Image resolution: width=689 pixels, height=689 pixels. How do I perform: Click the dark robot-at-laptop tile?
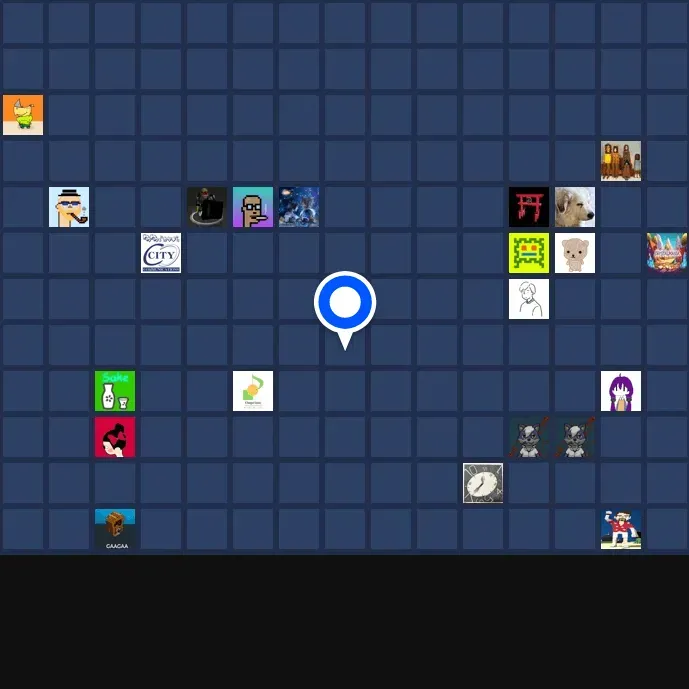(207, 207)
